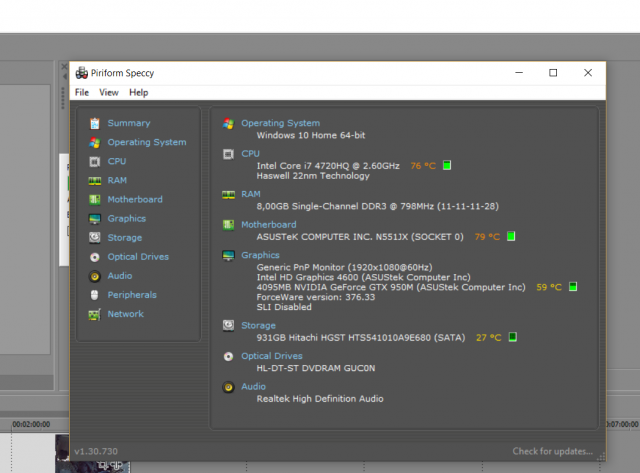Click the Audio speaker icon in sidebar
640x473 pixels.
[x=95, y=276]
